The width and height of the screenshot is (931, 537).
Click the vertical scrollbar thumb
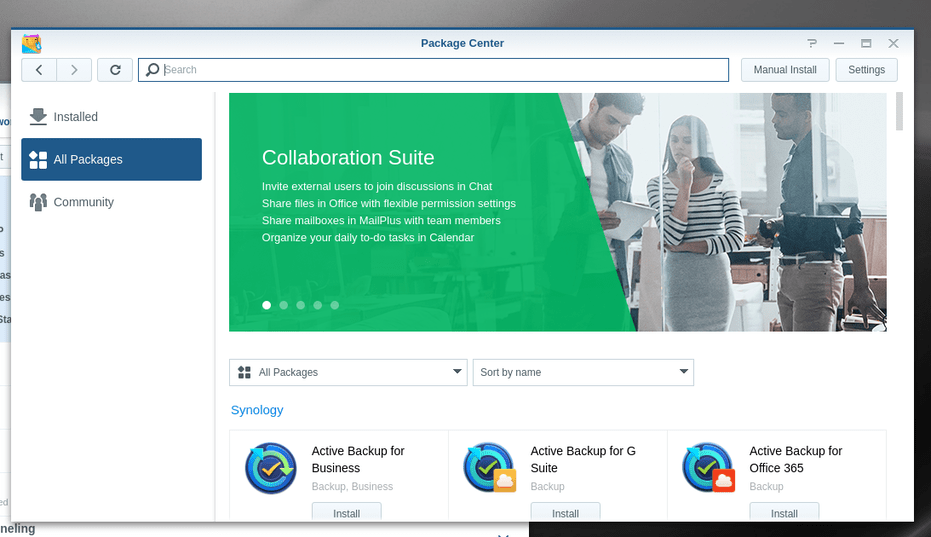899,111
